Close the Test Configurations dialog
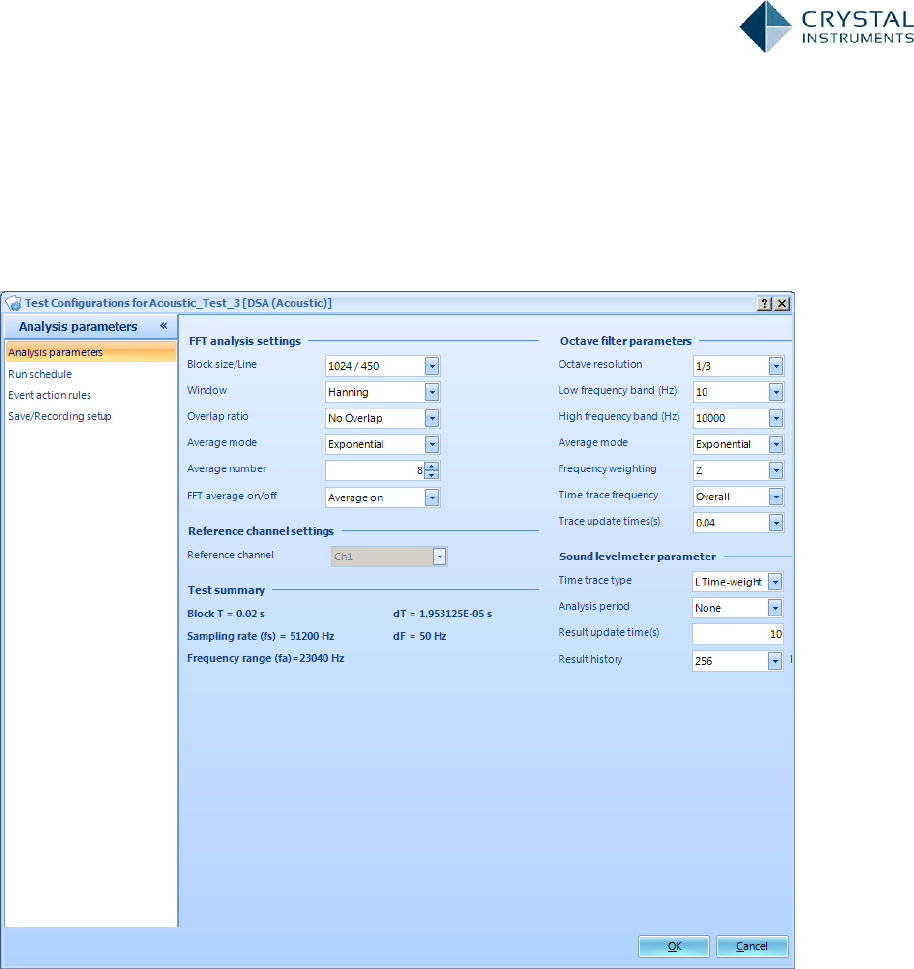Viewport: 914px width, 969px height. 782,303
